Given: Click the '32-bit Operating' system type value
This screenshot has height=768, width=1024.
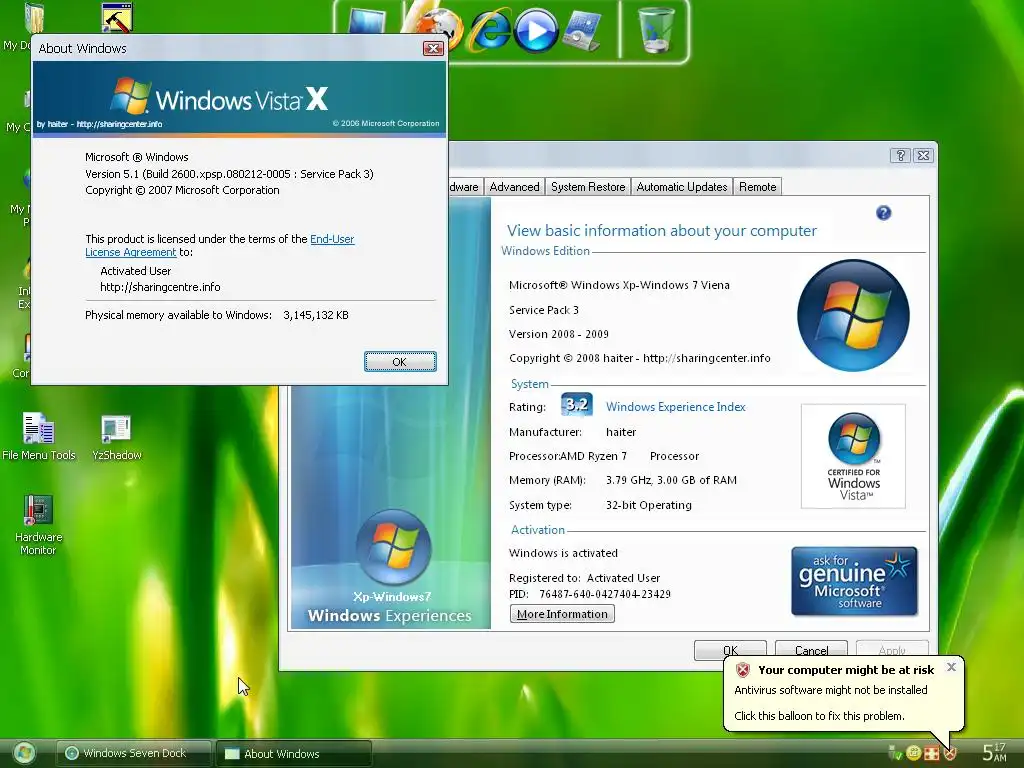Looking at the screenshot, I should point(648,505).
